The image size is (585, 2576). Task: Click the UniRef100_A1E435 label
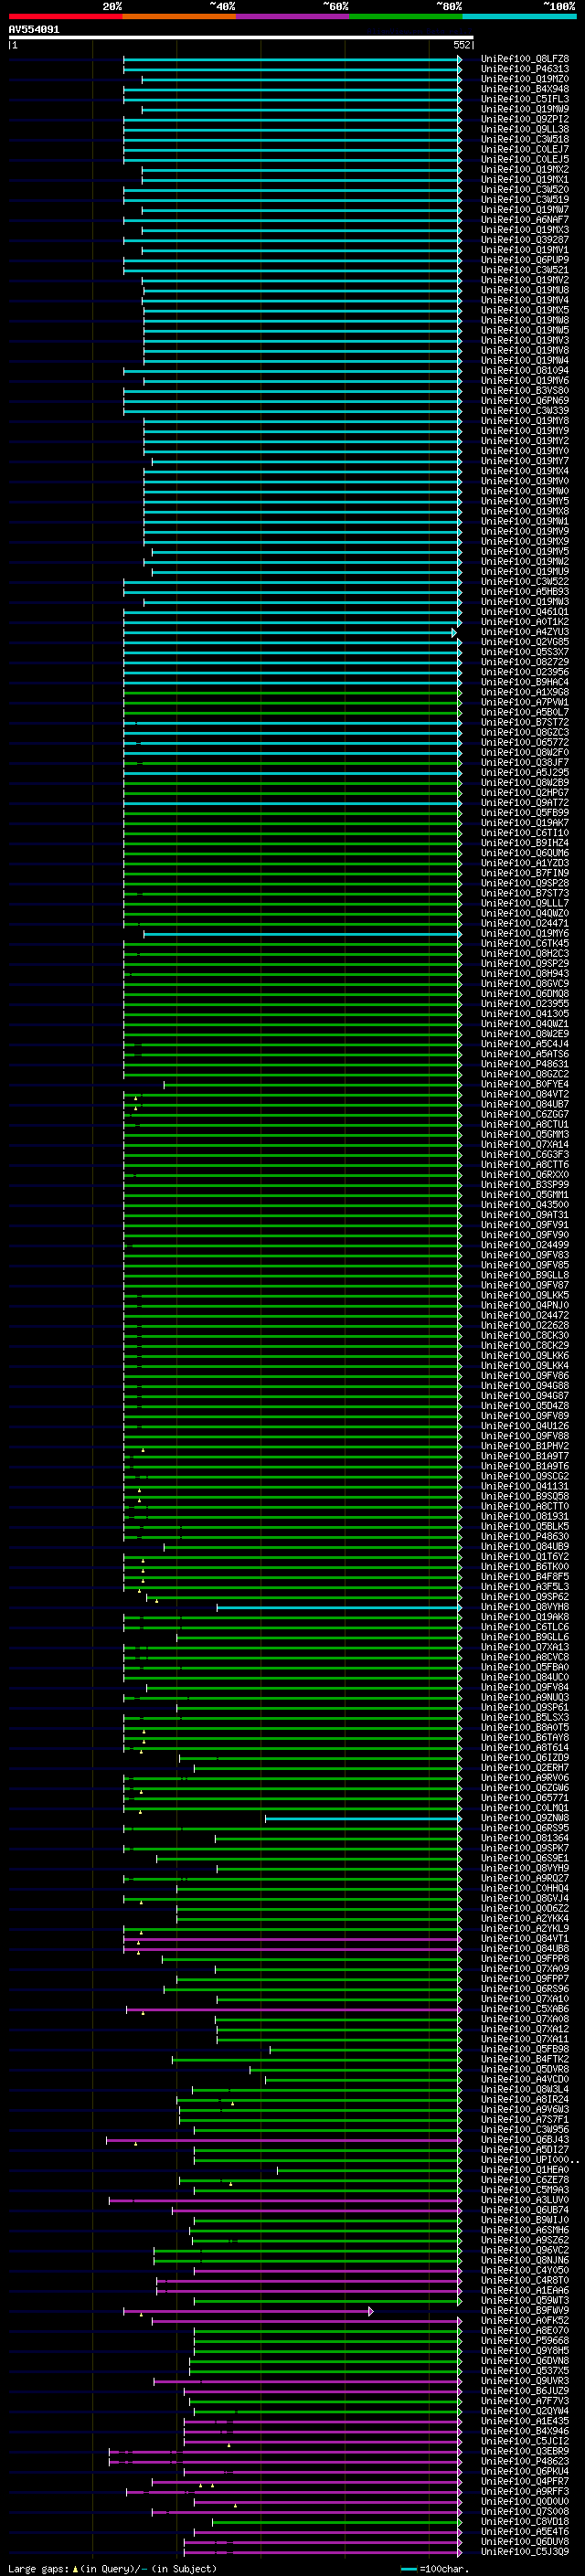525,2421
